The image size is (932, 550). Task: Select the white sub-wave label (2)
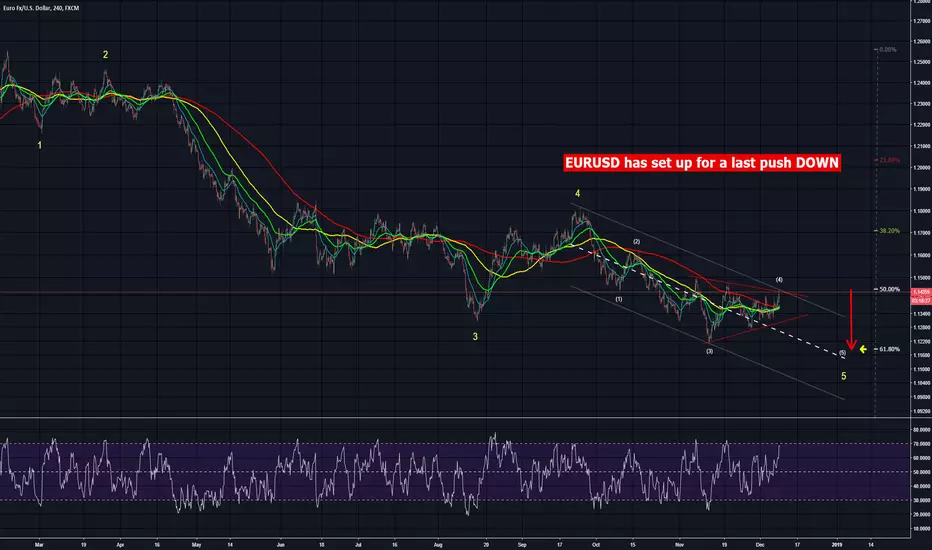point(637,241)
